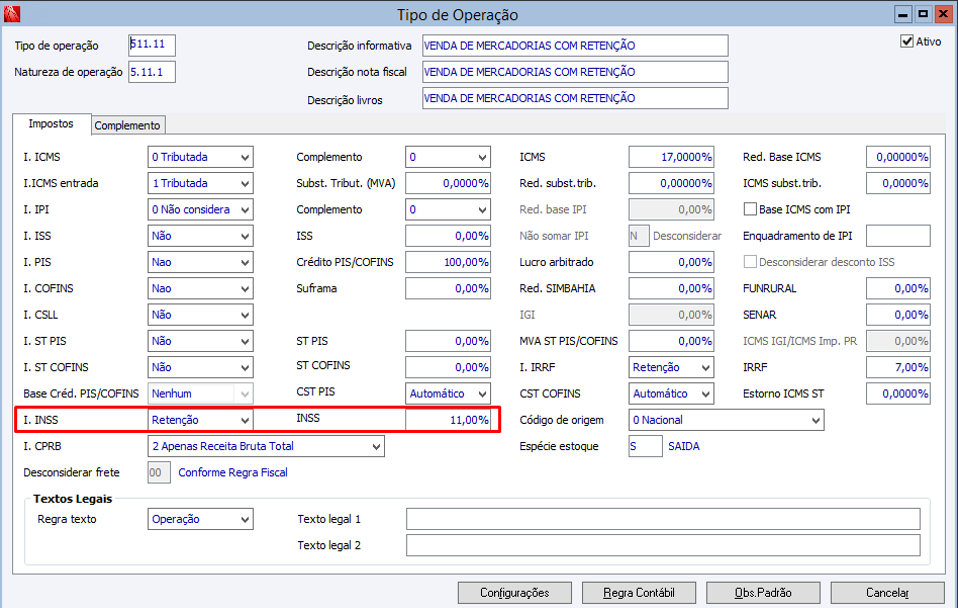Click the IRRF percentage field
958x608 pixels.
(x=898, y=367)
